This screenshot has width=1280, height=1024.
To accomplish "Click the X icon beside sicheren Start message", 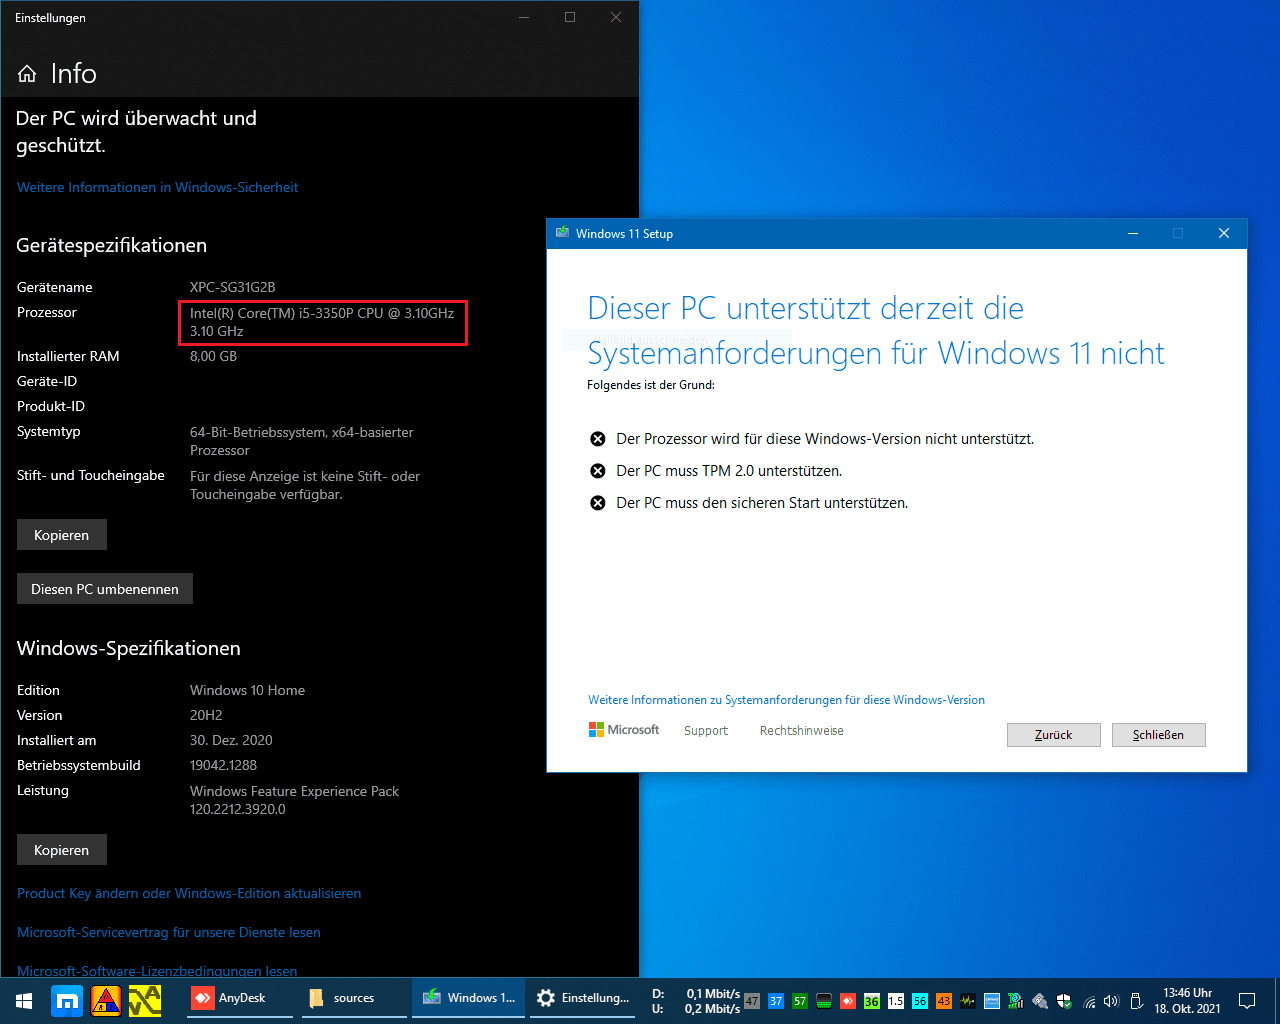I will tap(598, 503).
